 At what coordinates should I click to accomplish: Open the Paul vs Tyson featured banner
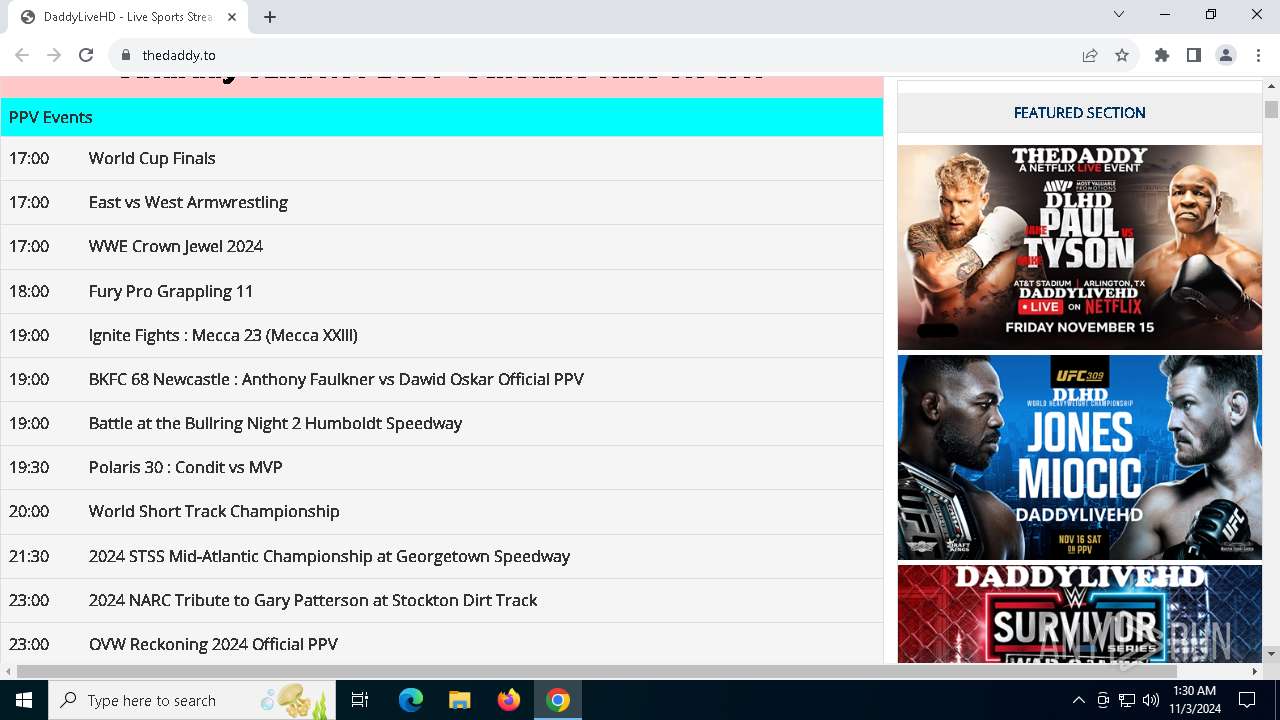(x=1080, y=247)
